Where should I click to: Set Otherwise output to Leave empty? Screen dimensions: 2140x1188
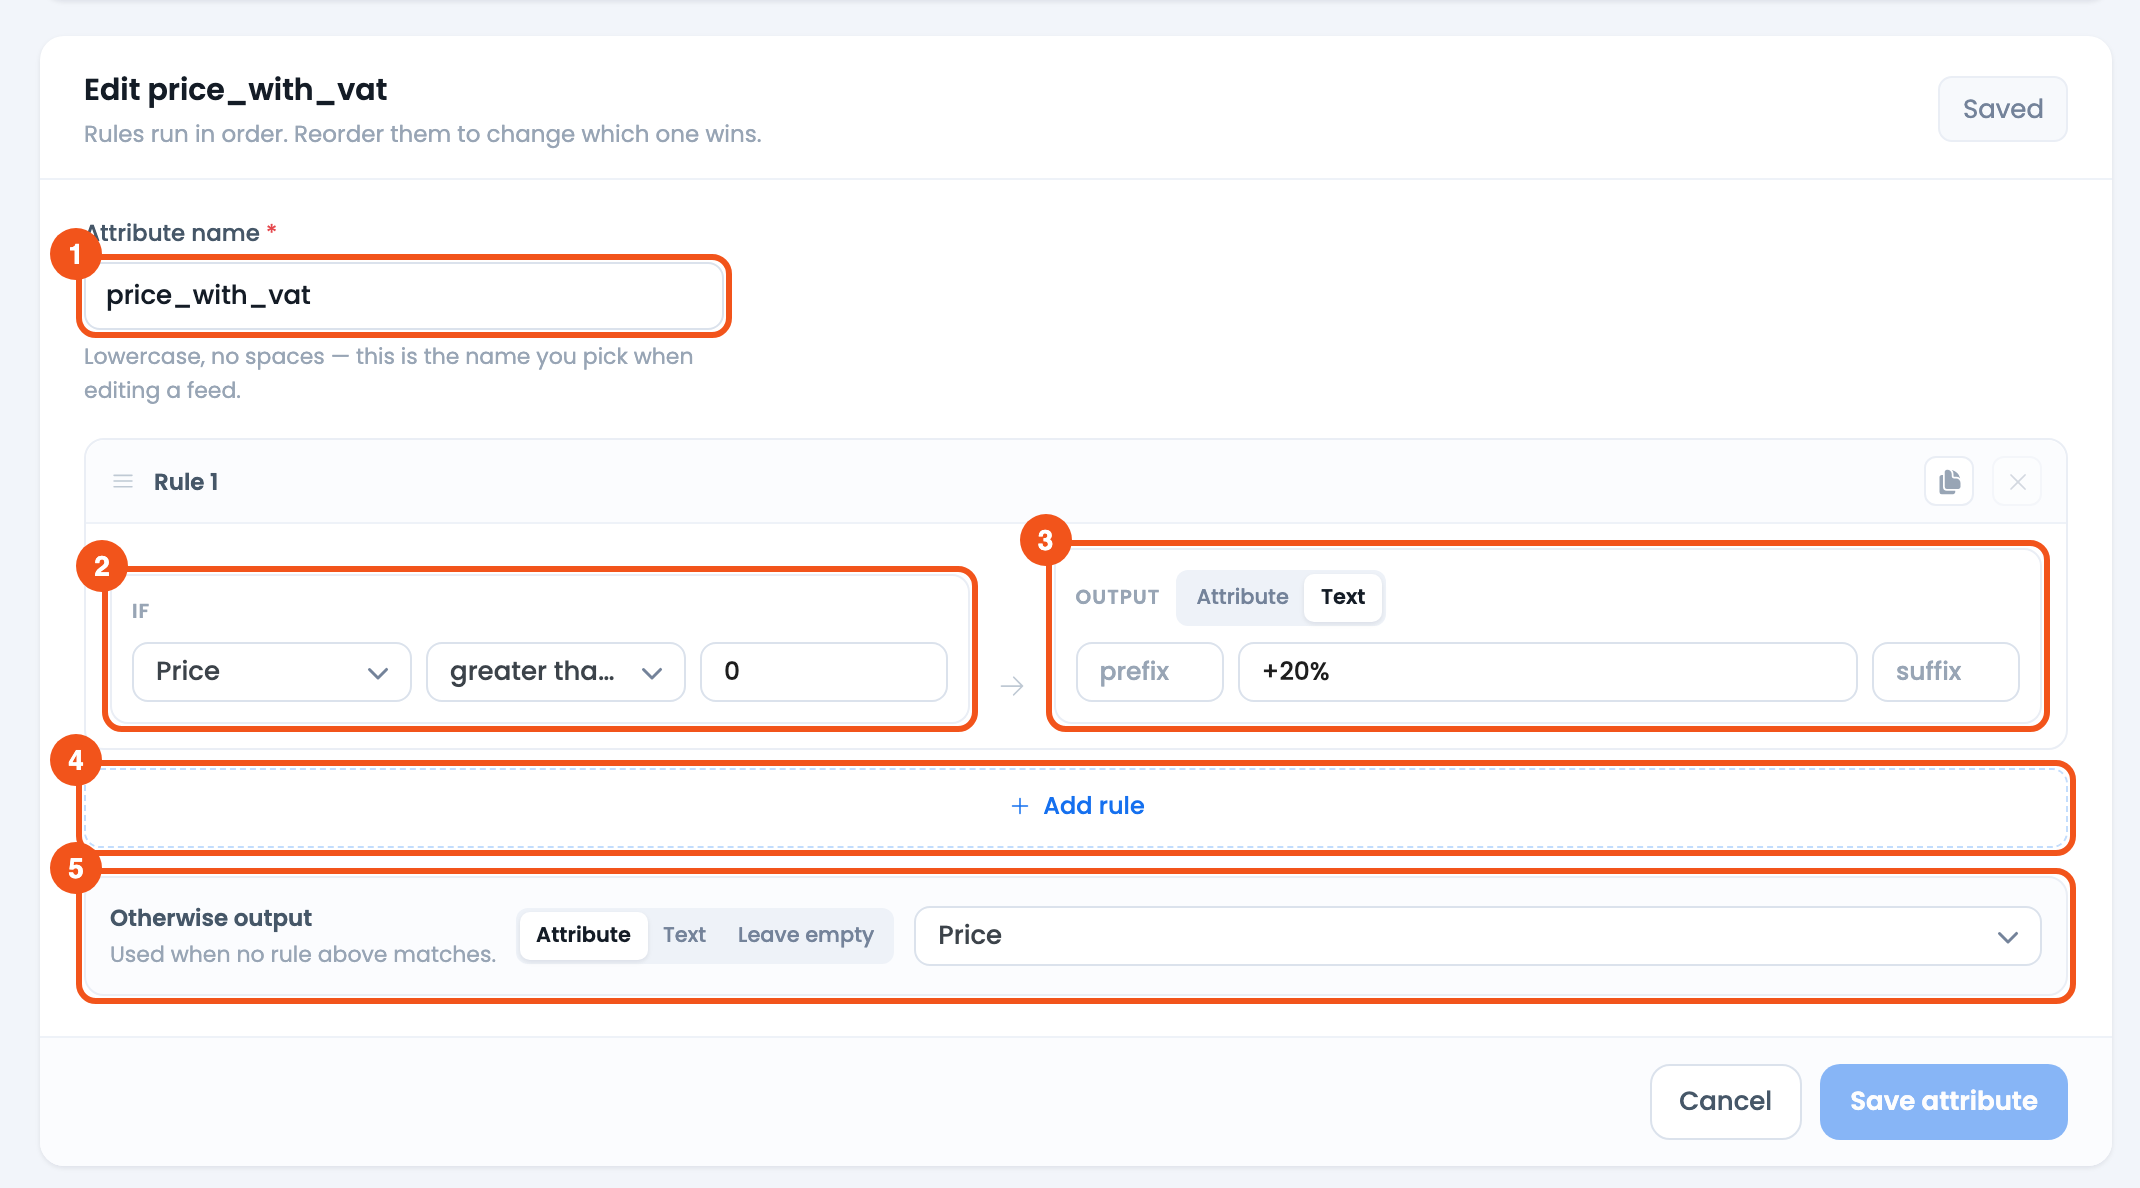[806, 935]
